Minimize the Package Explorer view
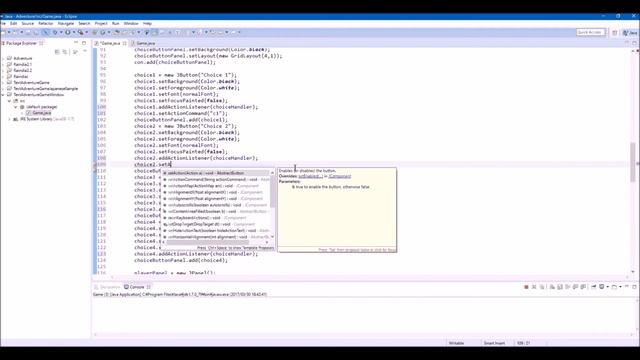The image size is (640, 360). 76,42
